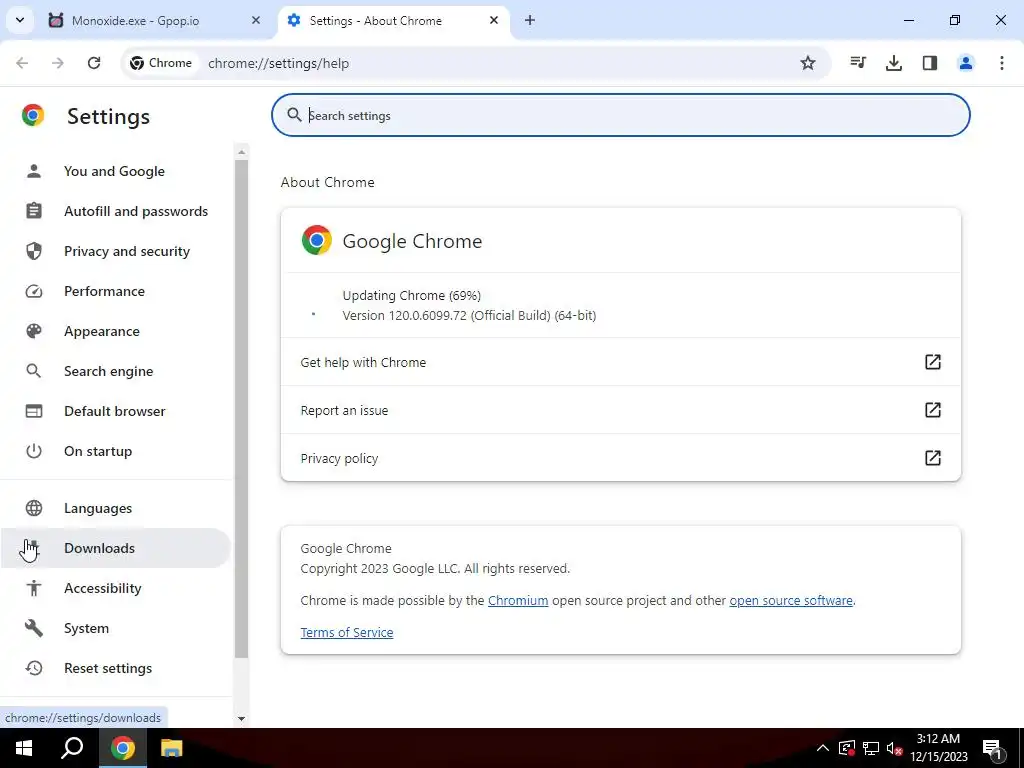Open Autofill and passwords settings
Viewport: 1024px width, 768px height.
click(116, 211)
